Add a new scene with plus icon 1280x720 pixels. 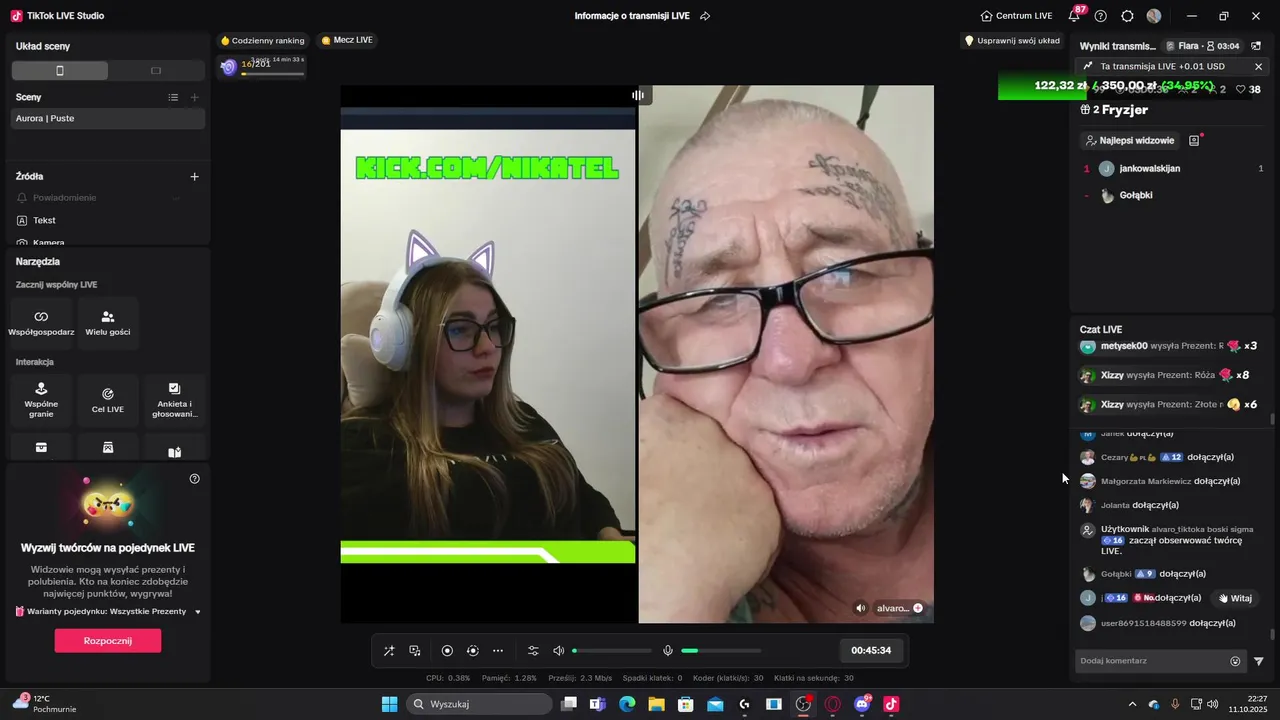tap(195, 97)
